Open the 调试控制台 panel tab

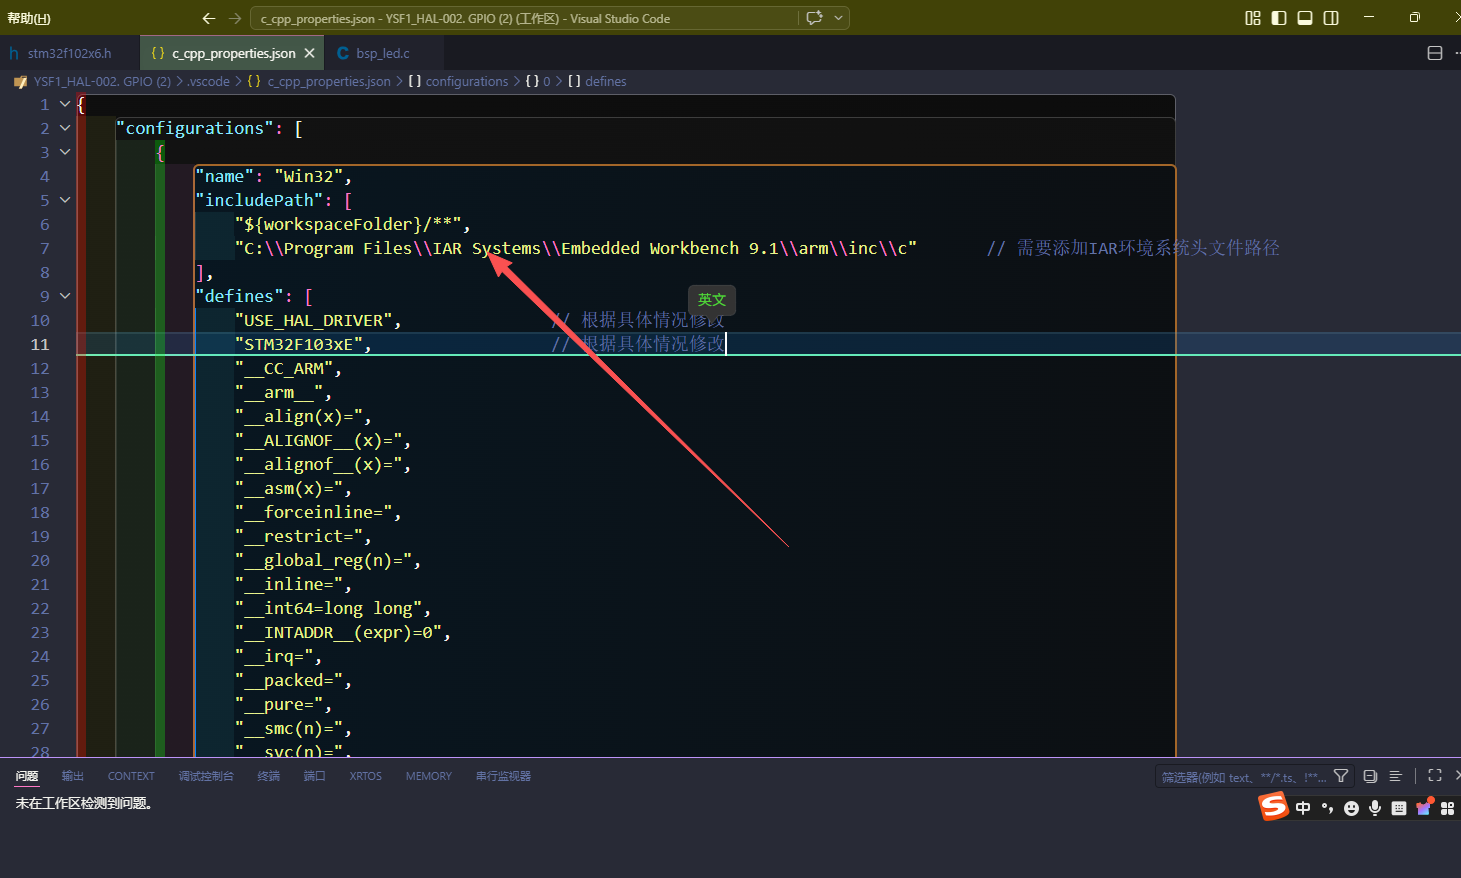tap(206, 776)
